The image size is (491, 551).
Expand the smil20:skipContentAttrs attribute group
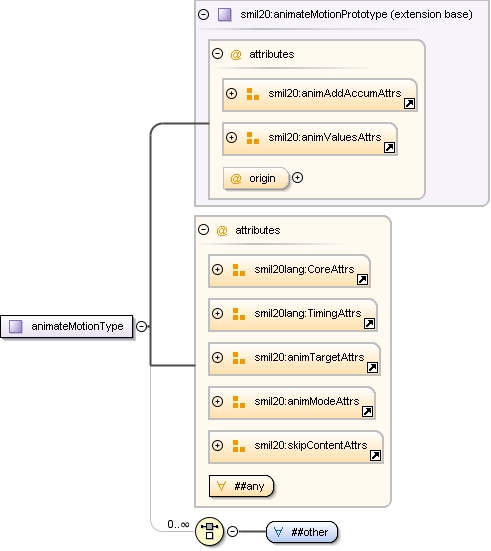click(x=218, y=445)
